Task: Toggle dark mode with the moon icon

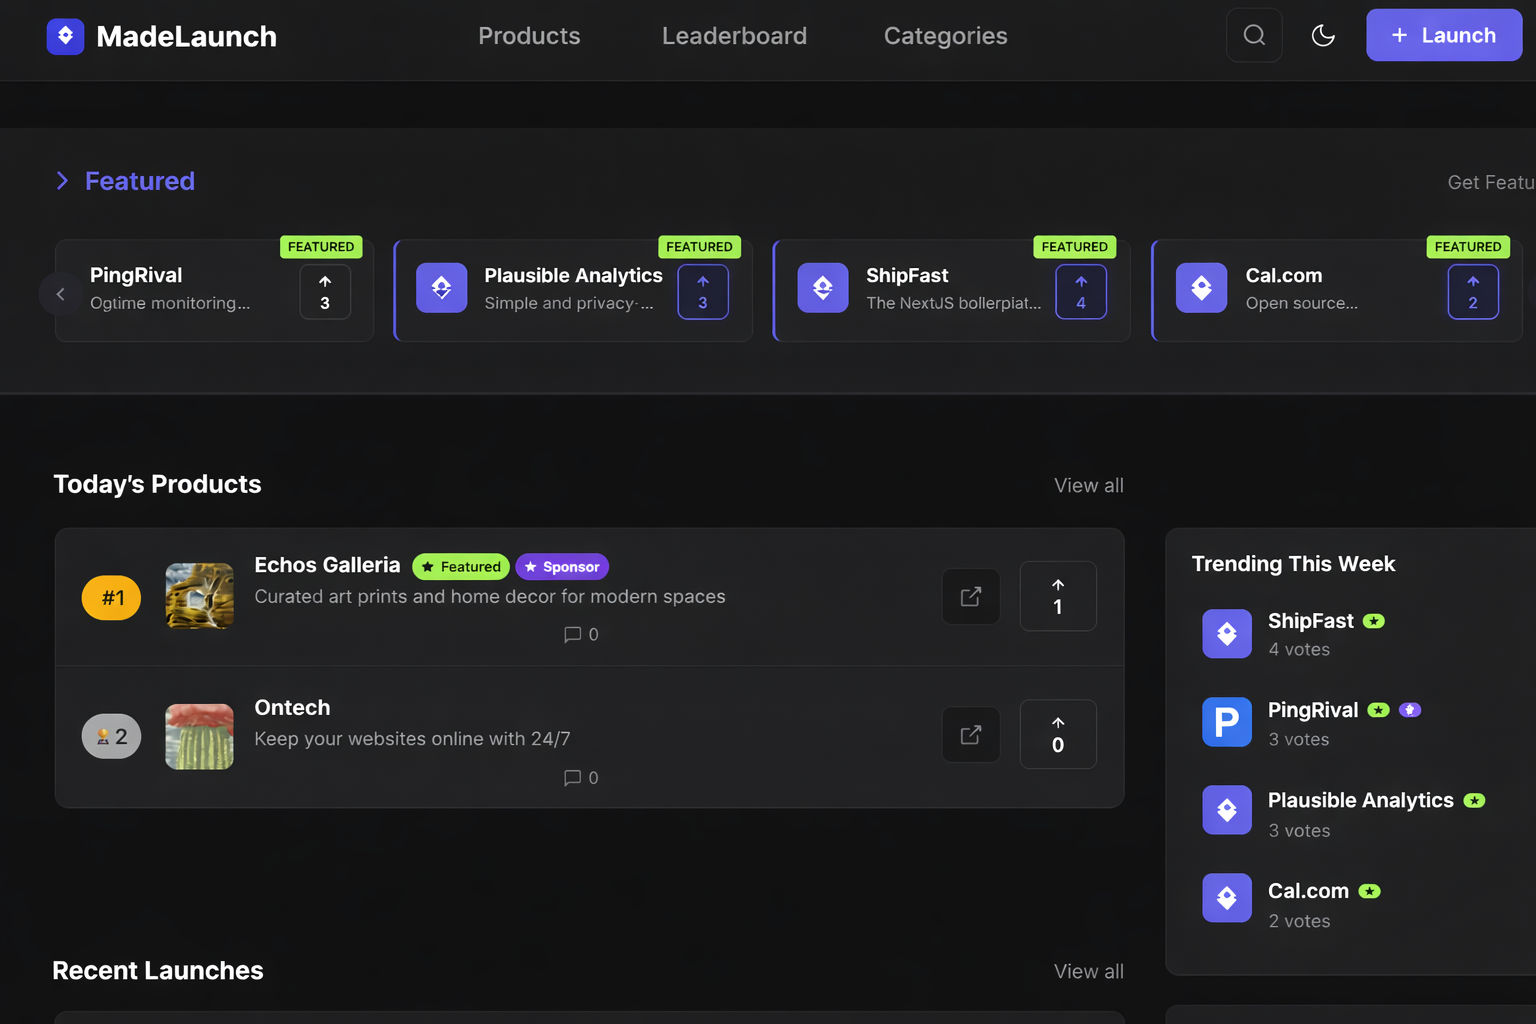Action: (x=1322, y=35)
